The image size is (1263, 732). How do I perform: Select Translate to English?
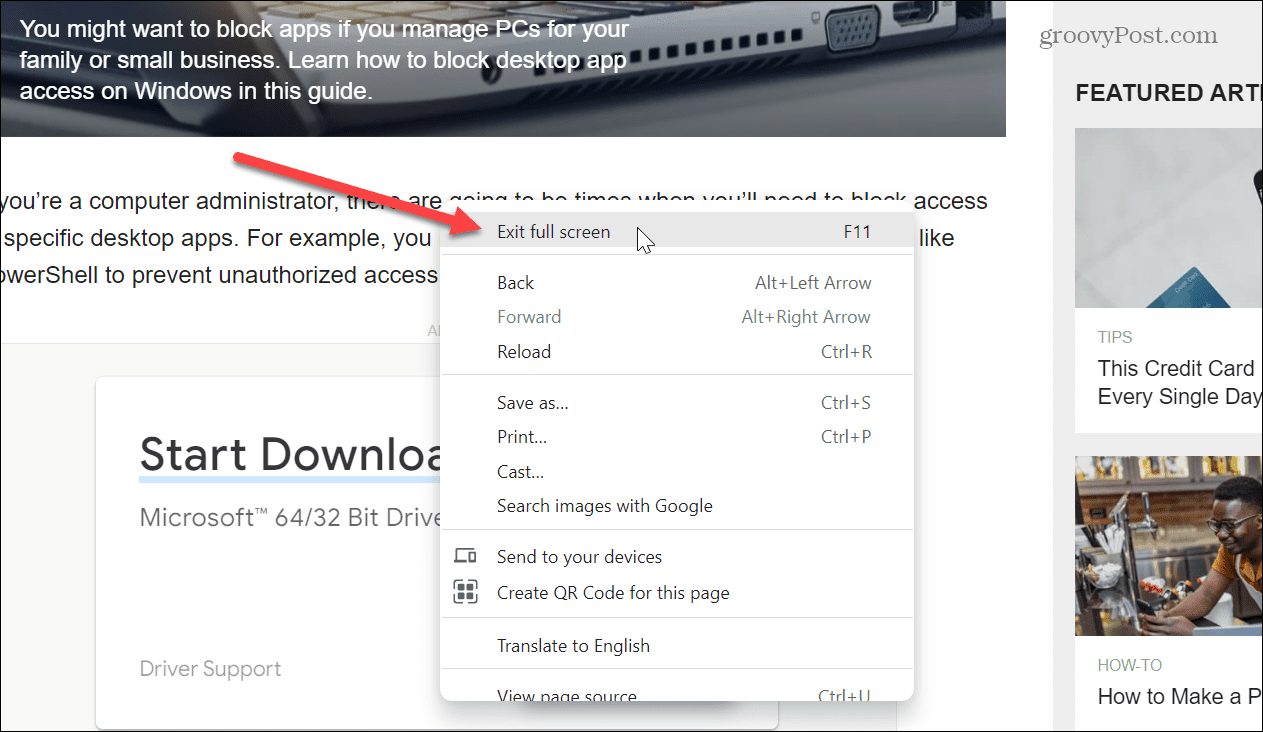pos(677,645)
